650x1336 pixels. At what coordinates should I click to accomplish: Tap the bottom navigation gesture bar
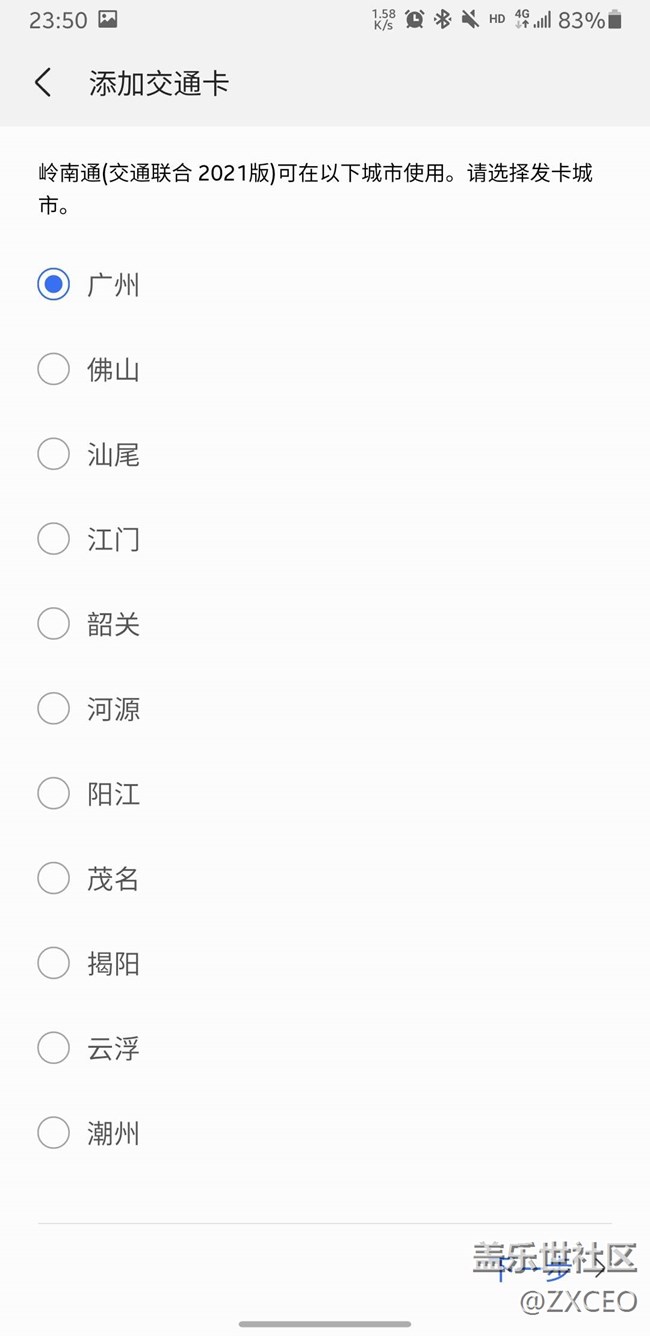click(325, 1324)
